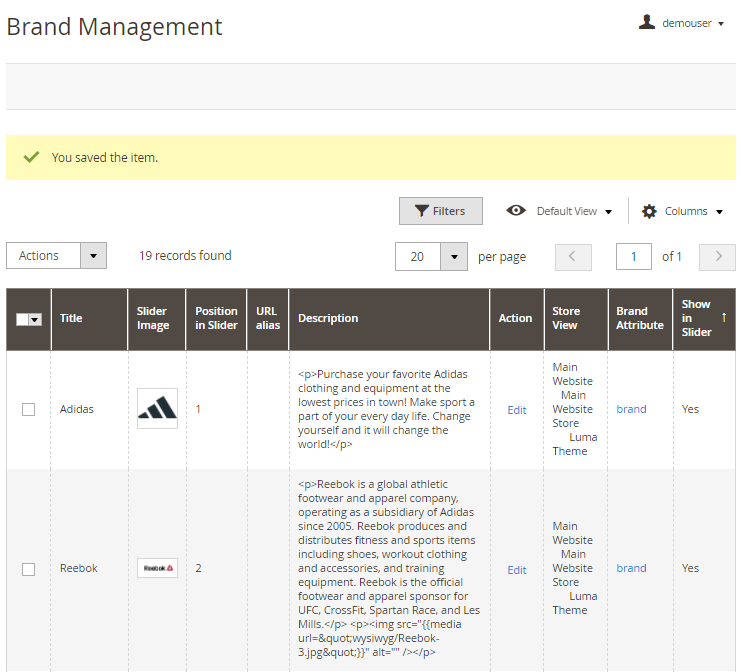This screenshot has width=741, height=672.
Task: Go to next page with right arrow
Action: pyautogui.click(x=717, y=257)
